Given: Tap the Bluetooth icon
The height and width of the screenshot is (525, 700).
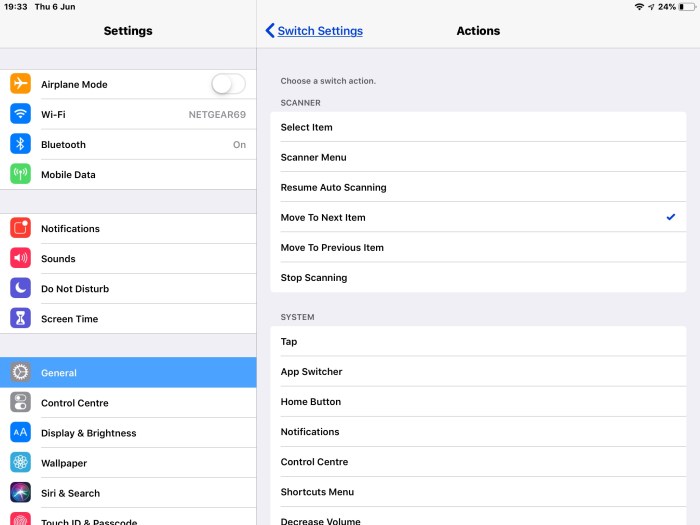Looking at the screenshot, I should tap(20, 144).
